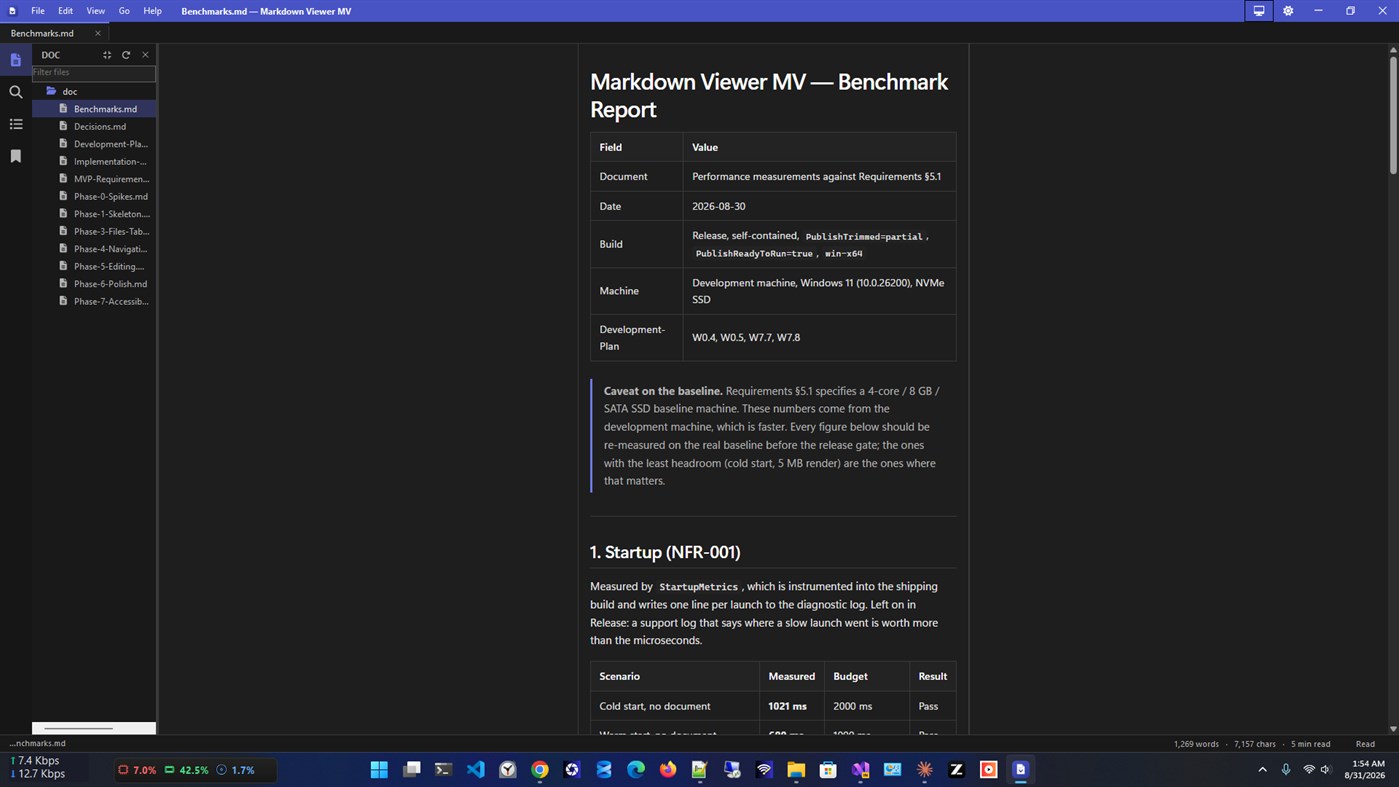Open the File menu

tap(38, 11)
